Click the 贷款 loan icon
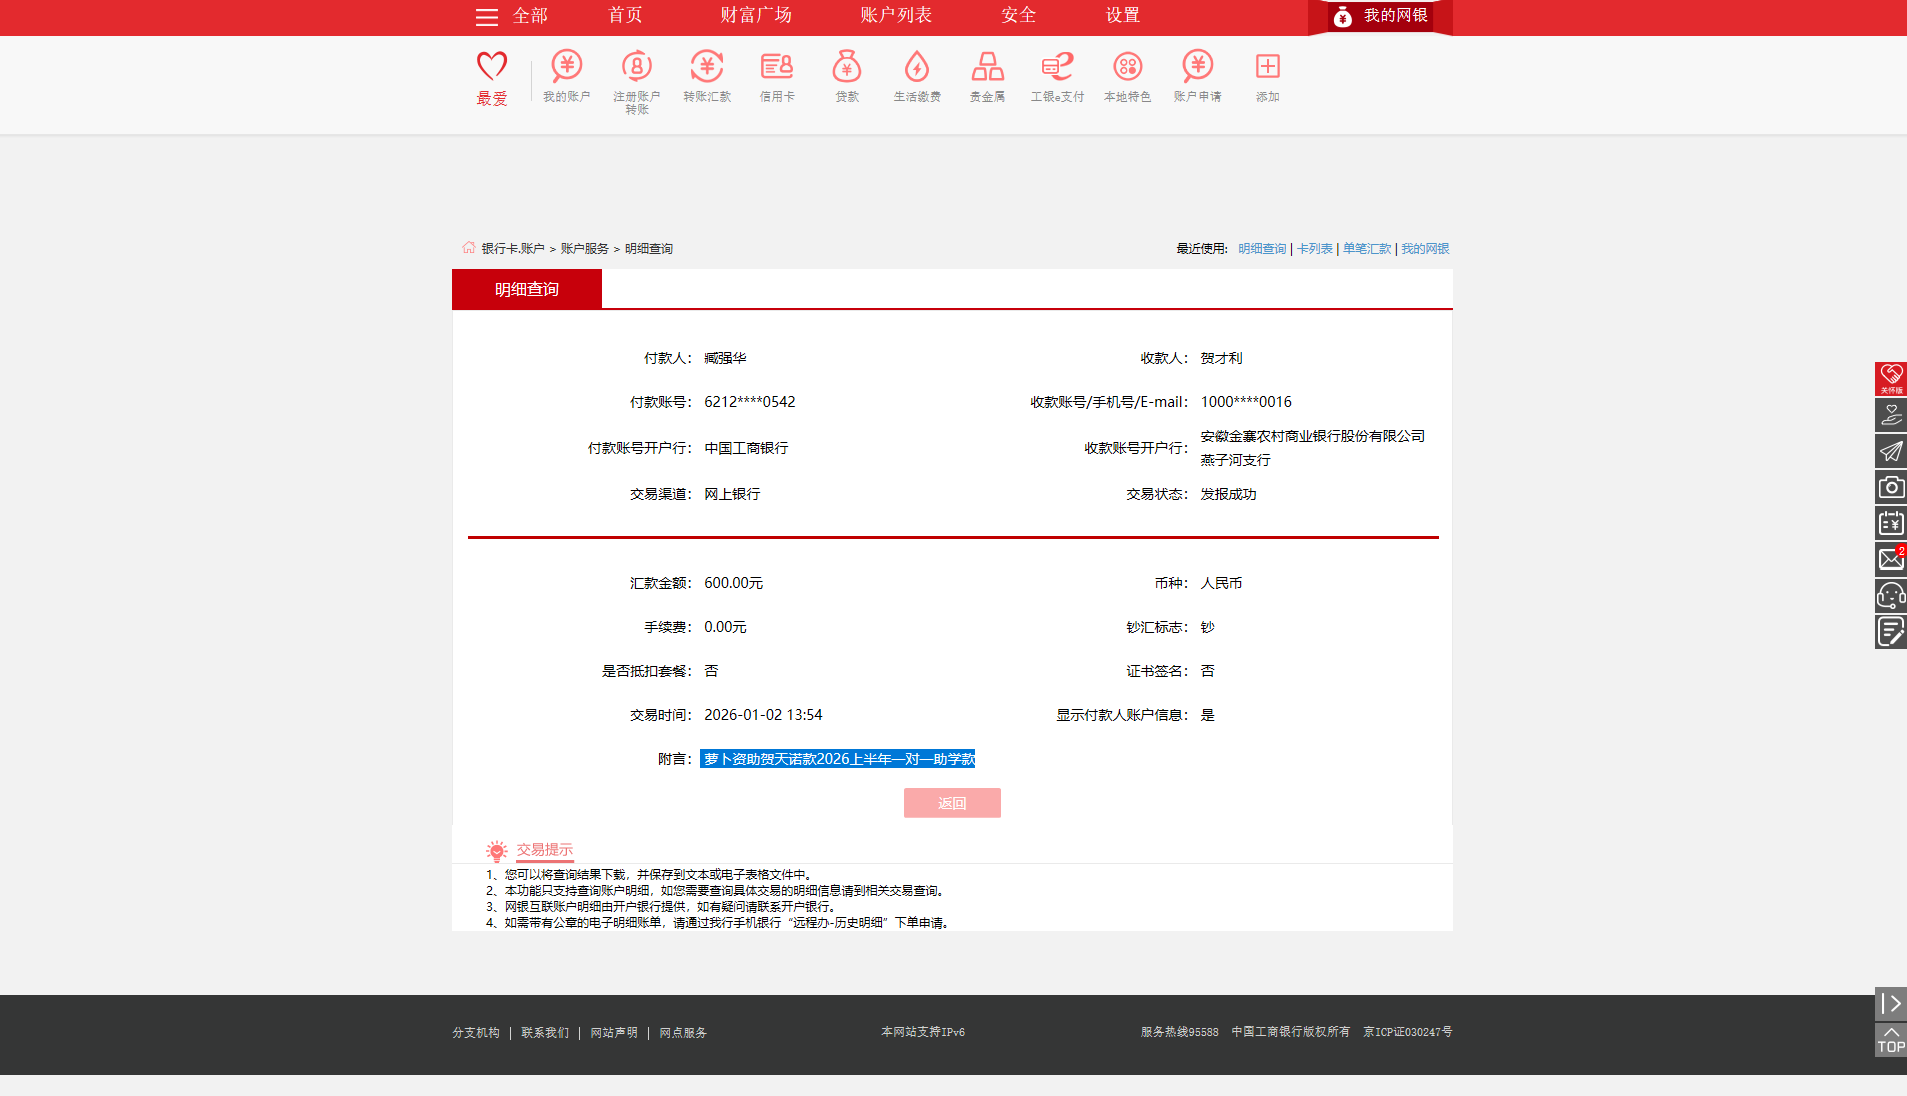 tap(847, 78)
